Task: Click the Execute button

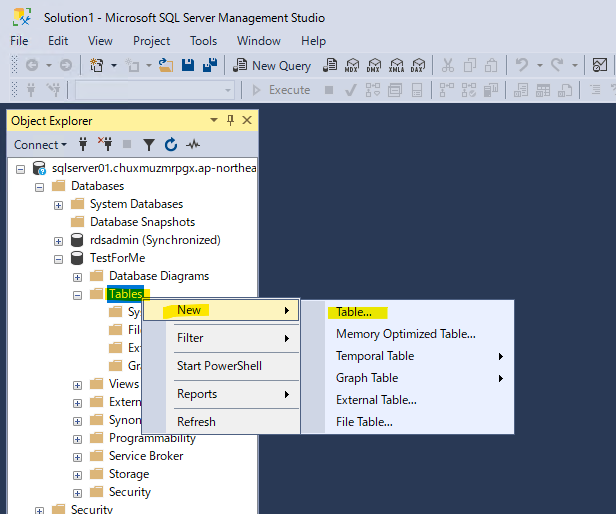Action: [x=281, y=90]
